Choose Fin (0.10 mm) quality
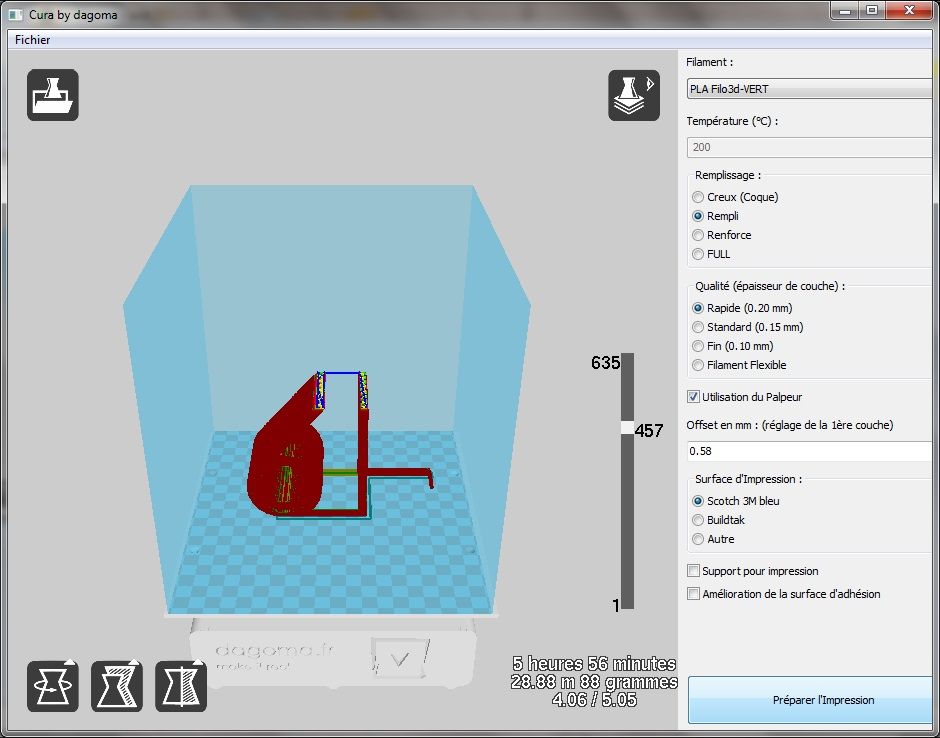Image resolution: width=940 pixels, height=738 pixels. click(733, 347)
